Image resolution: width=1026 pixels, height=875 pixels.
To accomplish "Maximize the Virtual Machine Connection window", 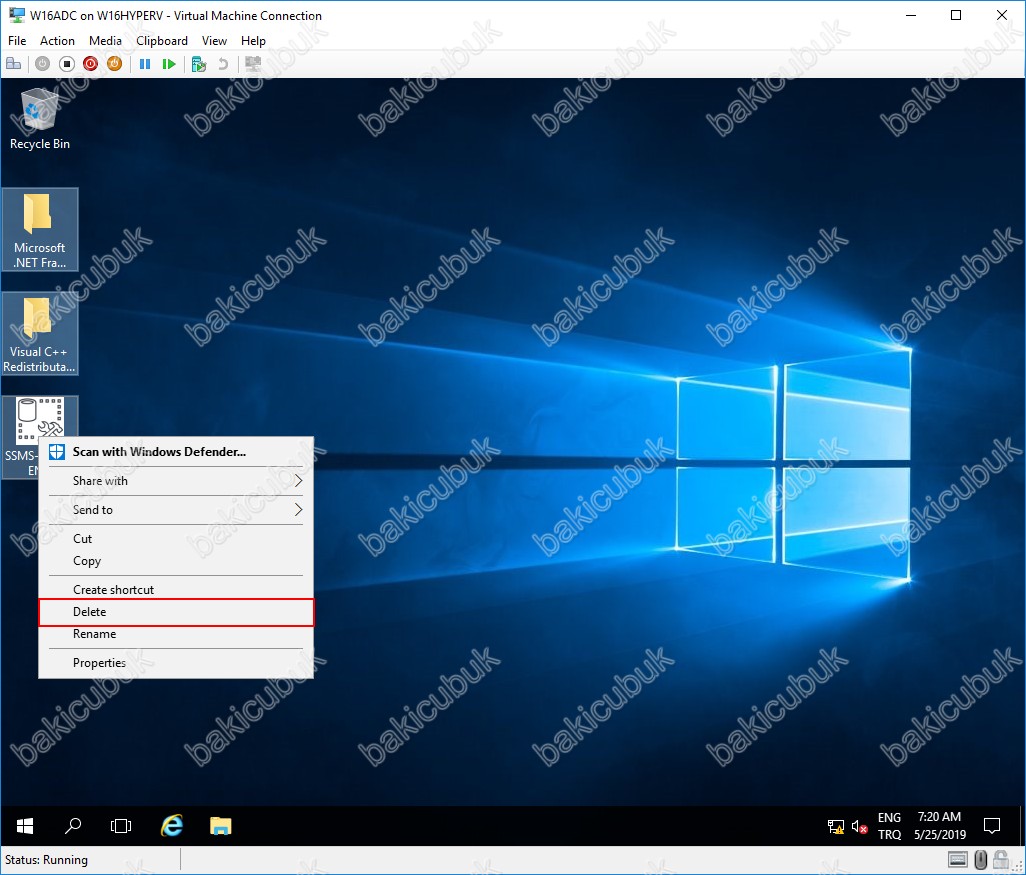I will 956,15.
